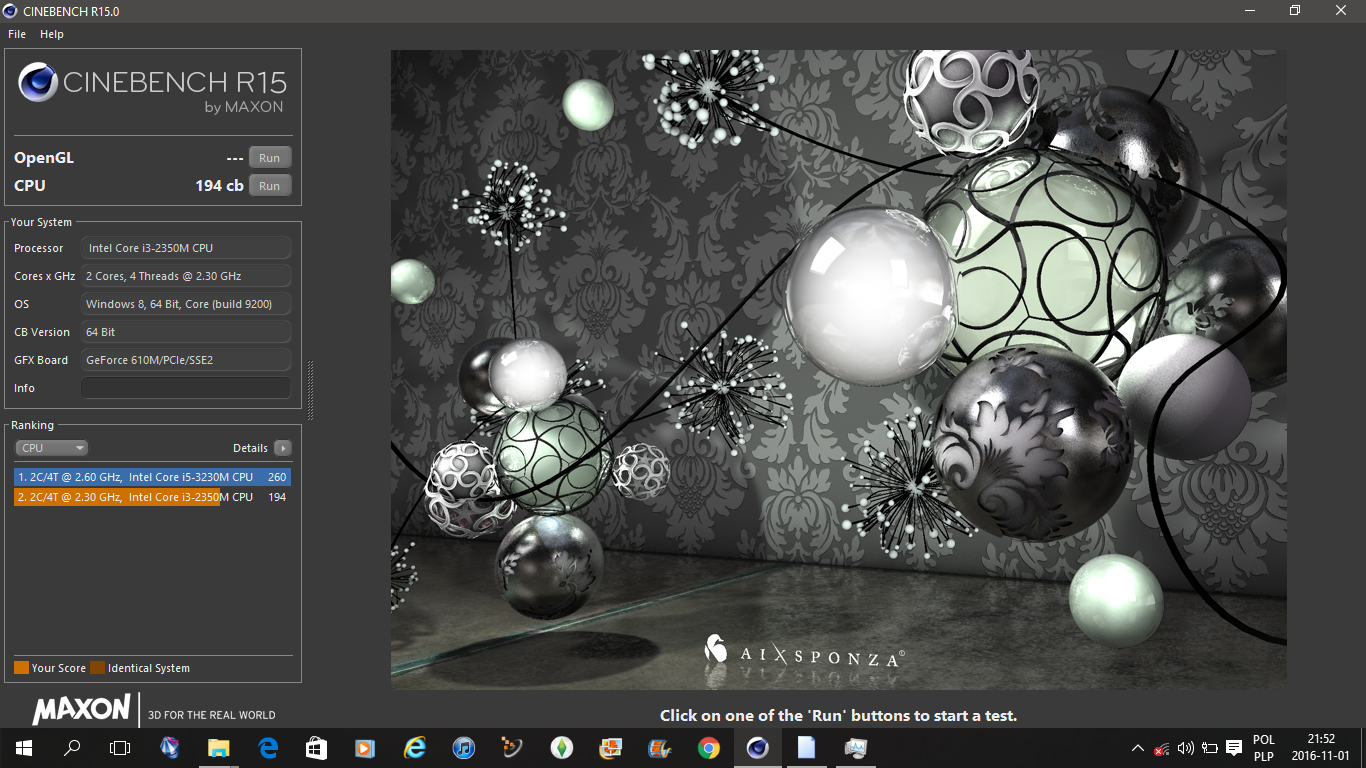Open File Explorer from the taskbar
The width and height of the screenshot is (1366, 768).
[218, 748]
